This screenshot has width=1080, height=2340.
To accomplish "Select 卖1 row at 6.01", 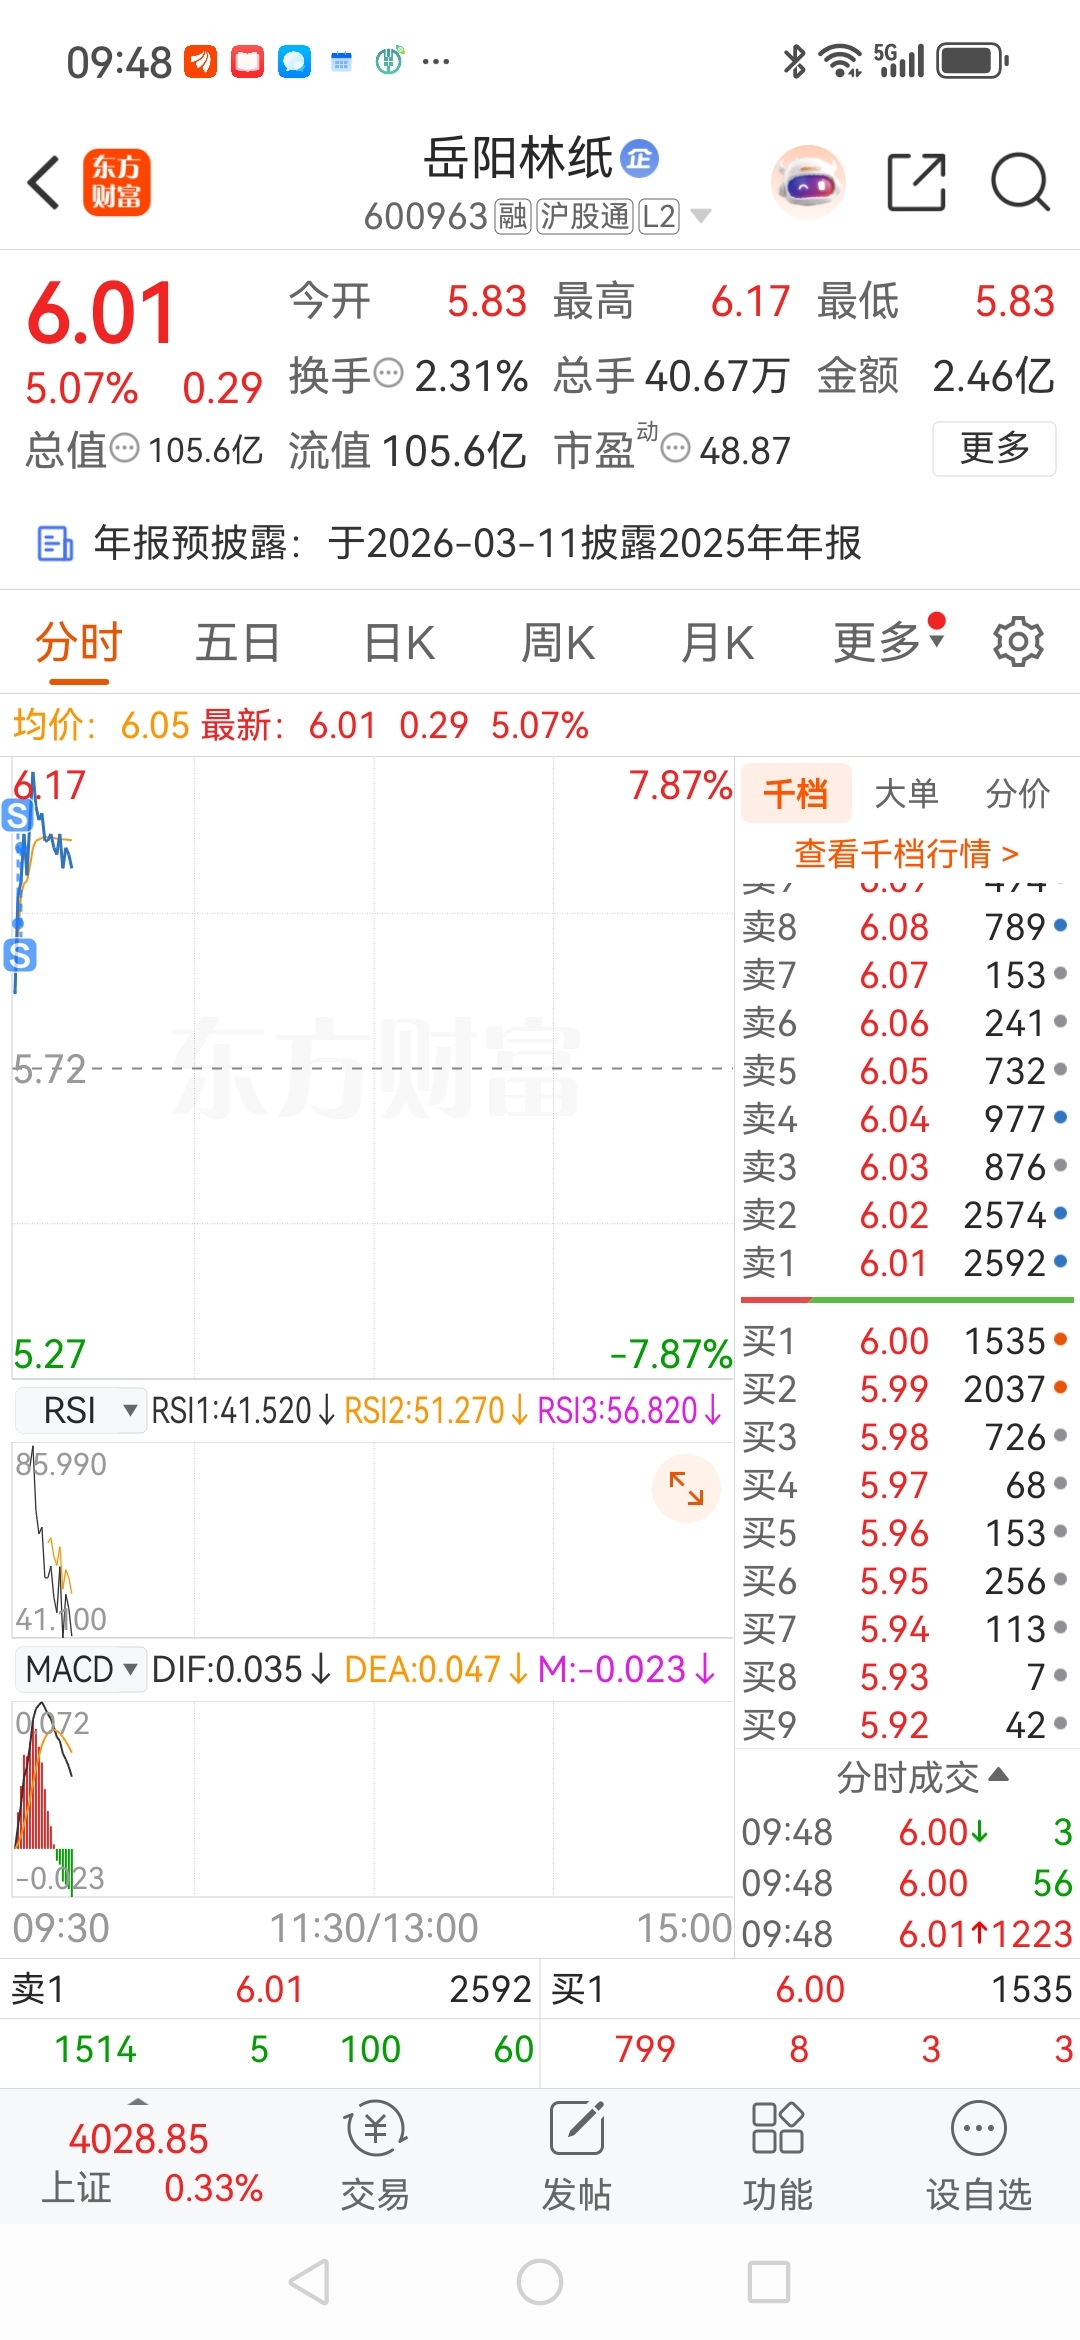I will coord(905,1263).
